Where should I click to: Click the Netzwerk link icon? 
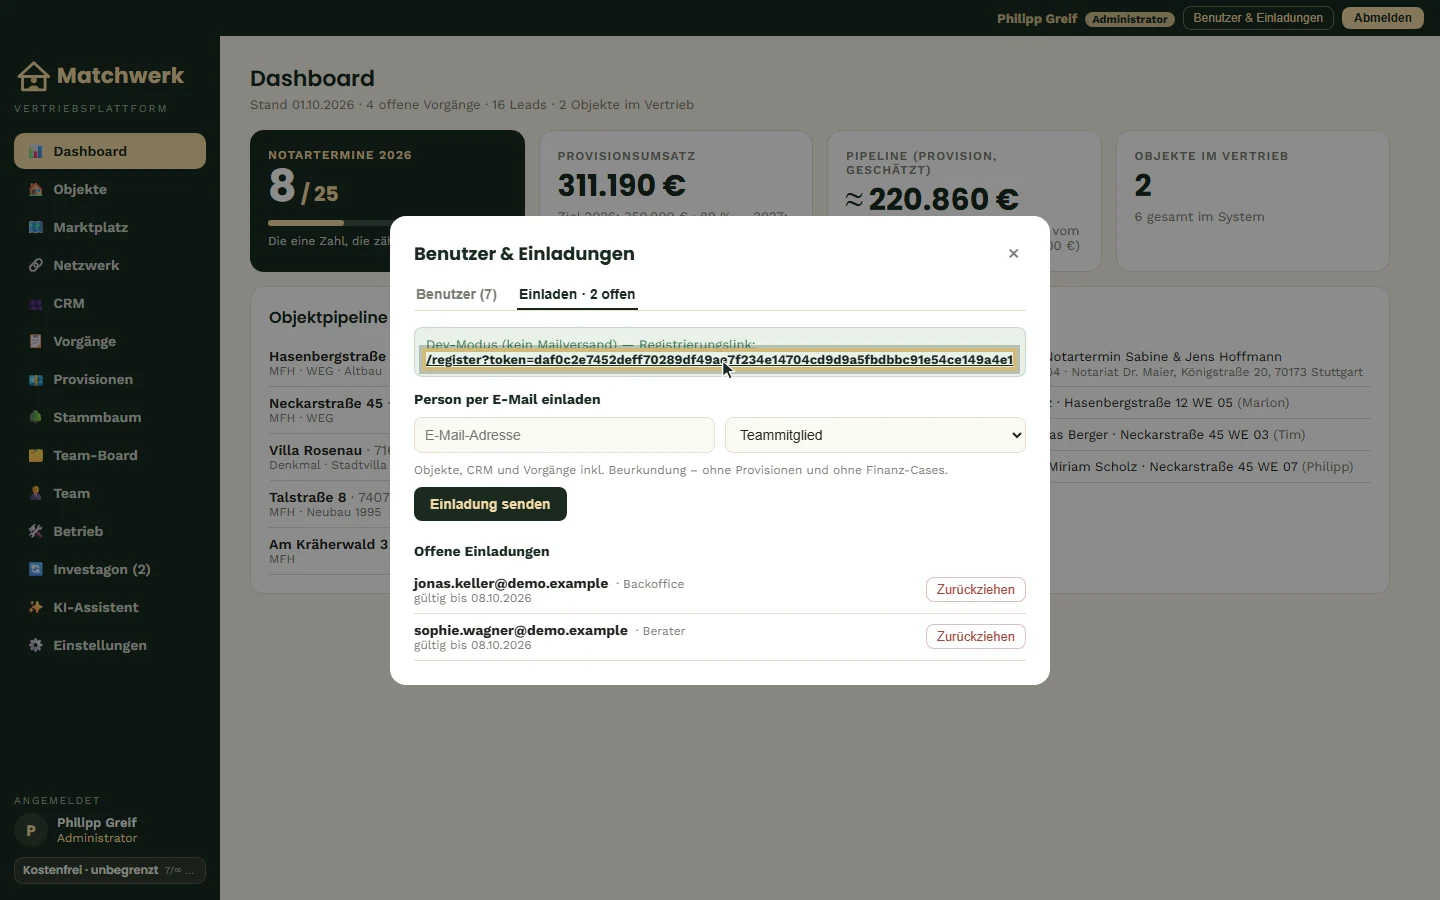[x=36, y=266]
